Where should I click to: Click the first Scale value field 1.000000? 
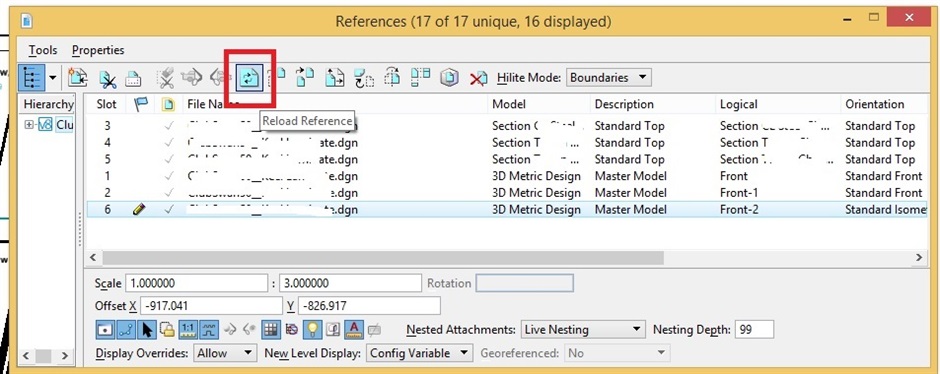[196, 283]
